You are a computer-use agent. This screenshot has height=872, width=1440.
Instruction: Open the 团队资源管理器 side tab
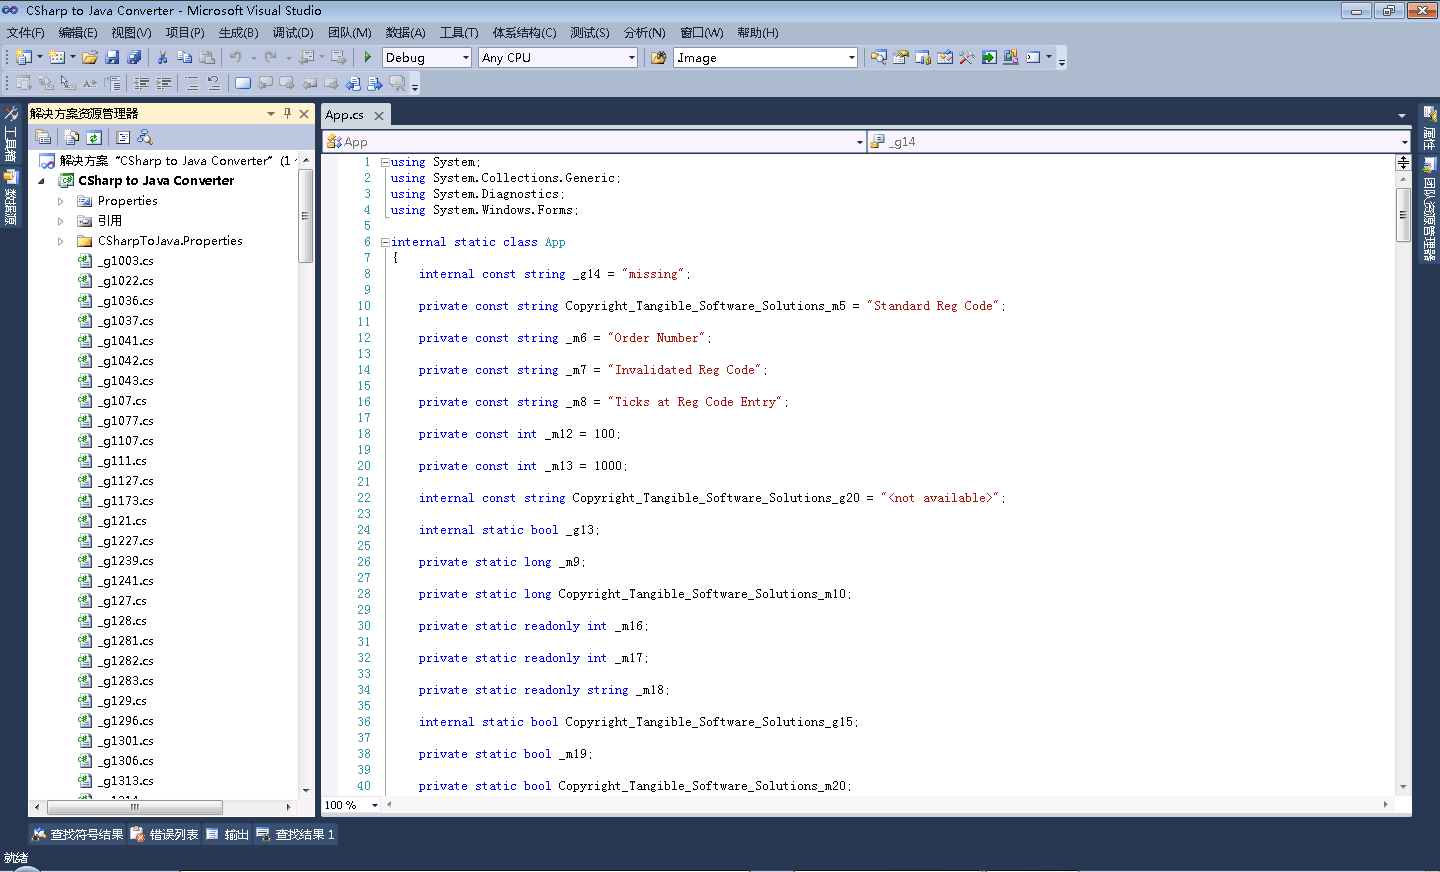click(1429, 207)
